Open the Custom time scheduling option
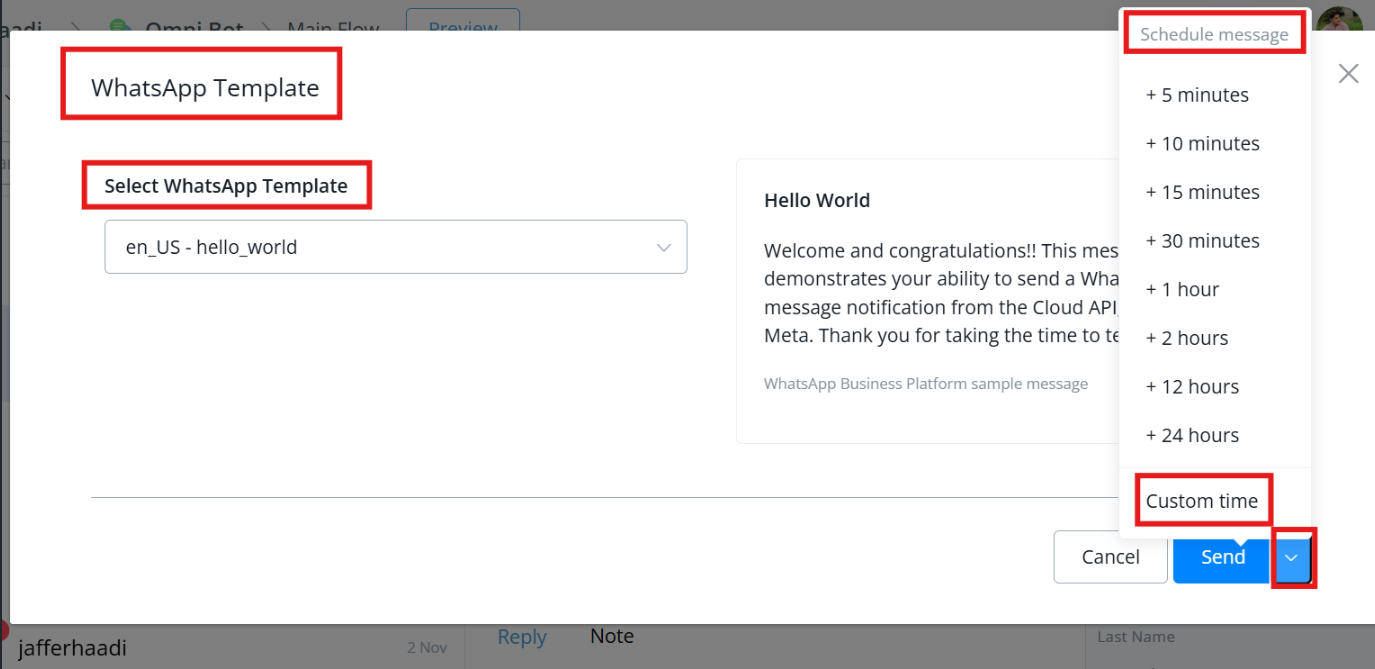The height and width of the screenshot is (669, 1375). pyautogui.click(x=1202, y=501)
